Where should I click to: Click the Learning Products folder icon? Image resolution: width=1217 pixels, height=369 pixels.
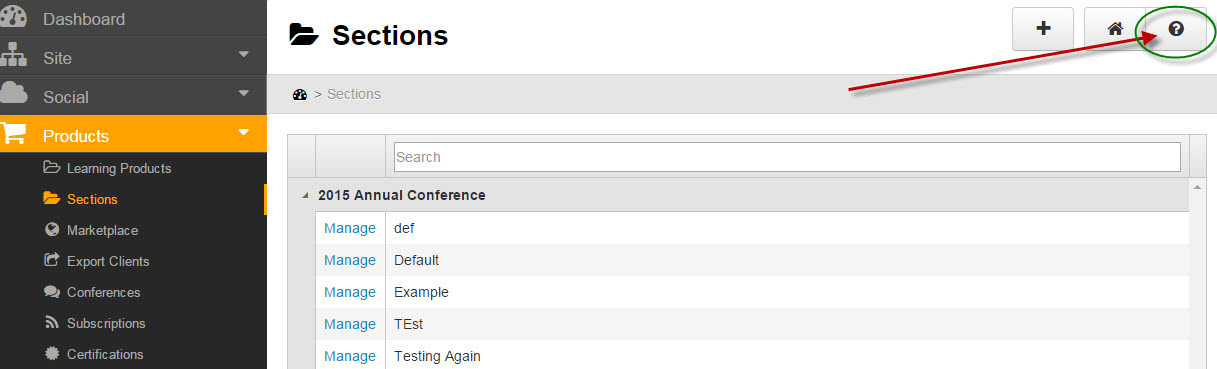tap(52, 168)
